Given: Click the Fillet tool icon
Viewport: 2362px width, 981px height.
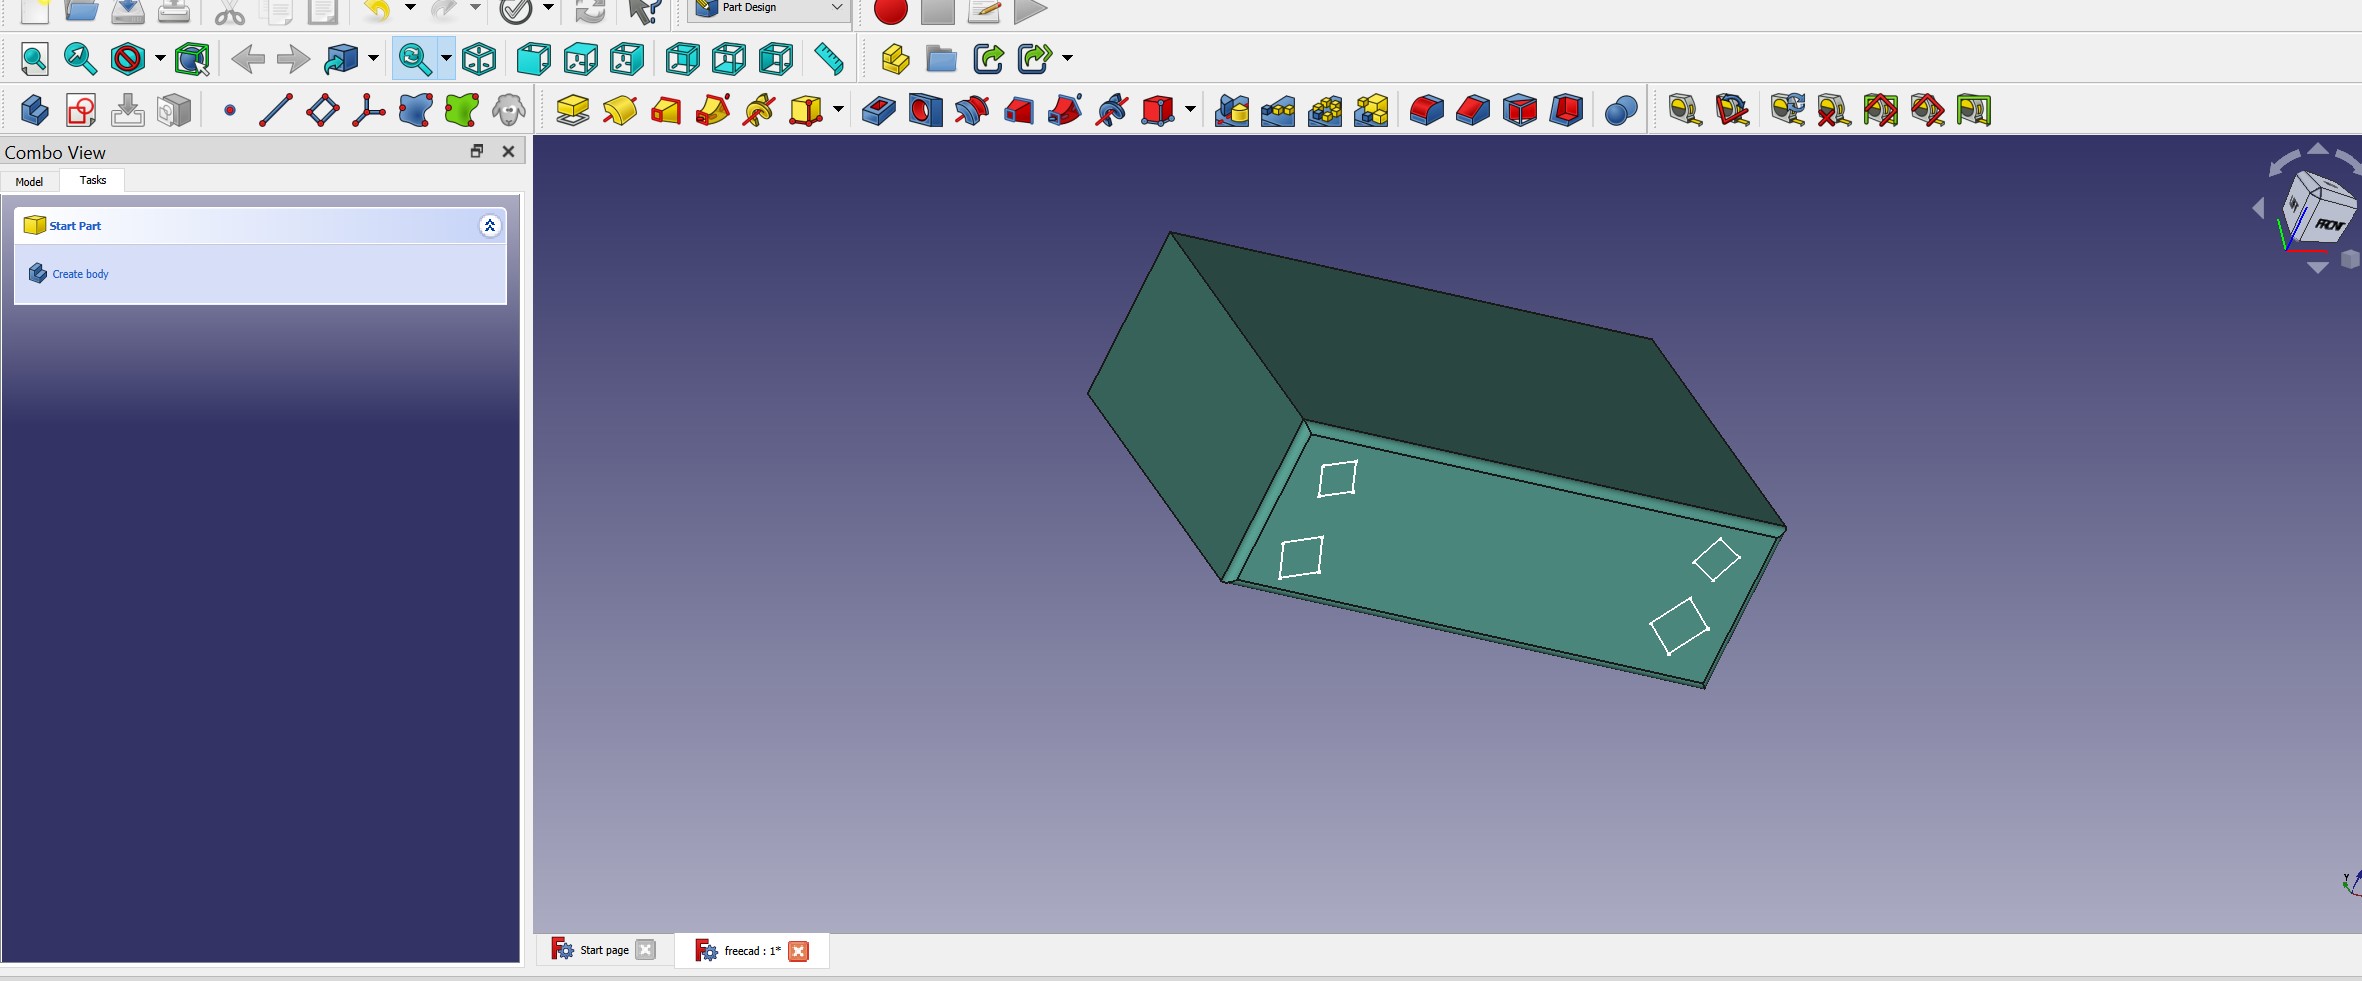Looking at the screenshot, I should pos(1427,110).
